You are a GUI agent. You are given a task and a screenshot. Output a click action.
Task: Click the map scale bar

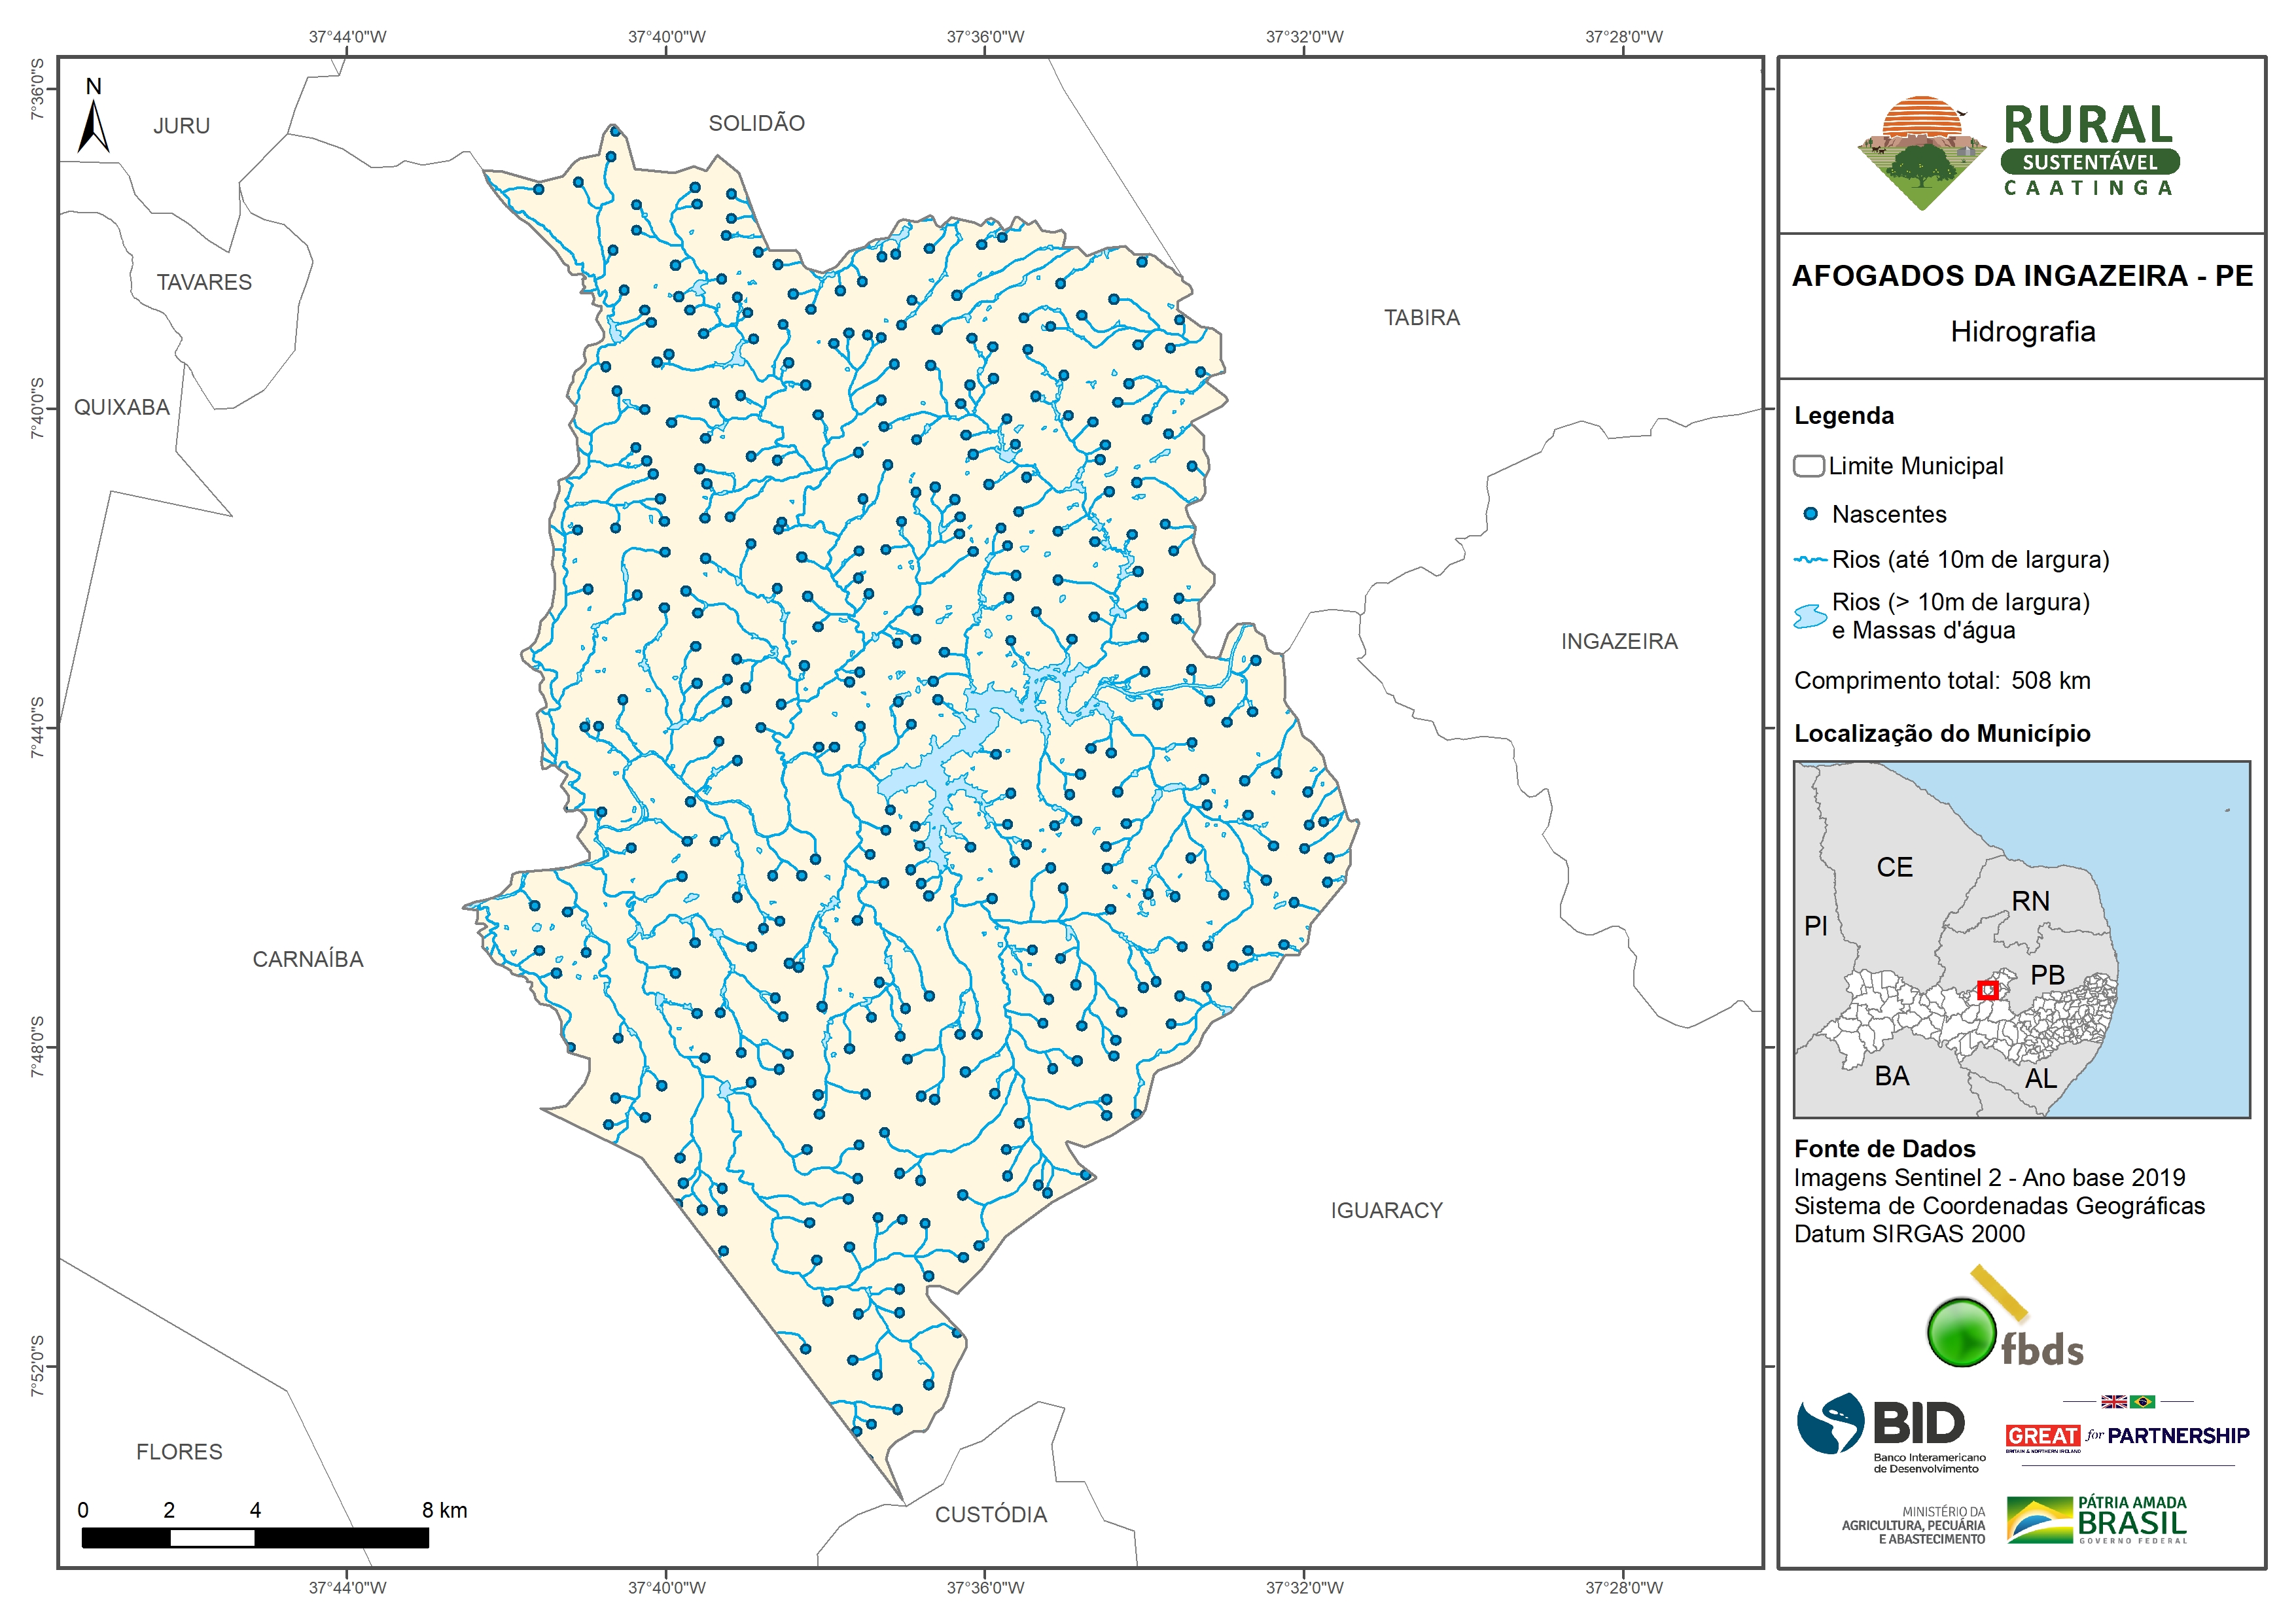click(255, 1538)
